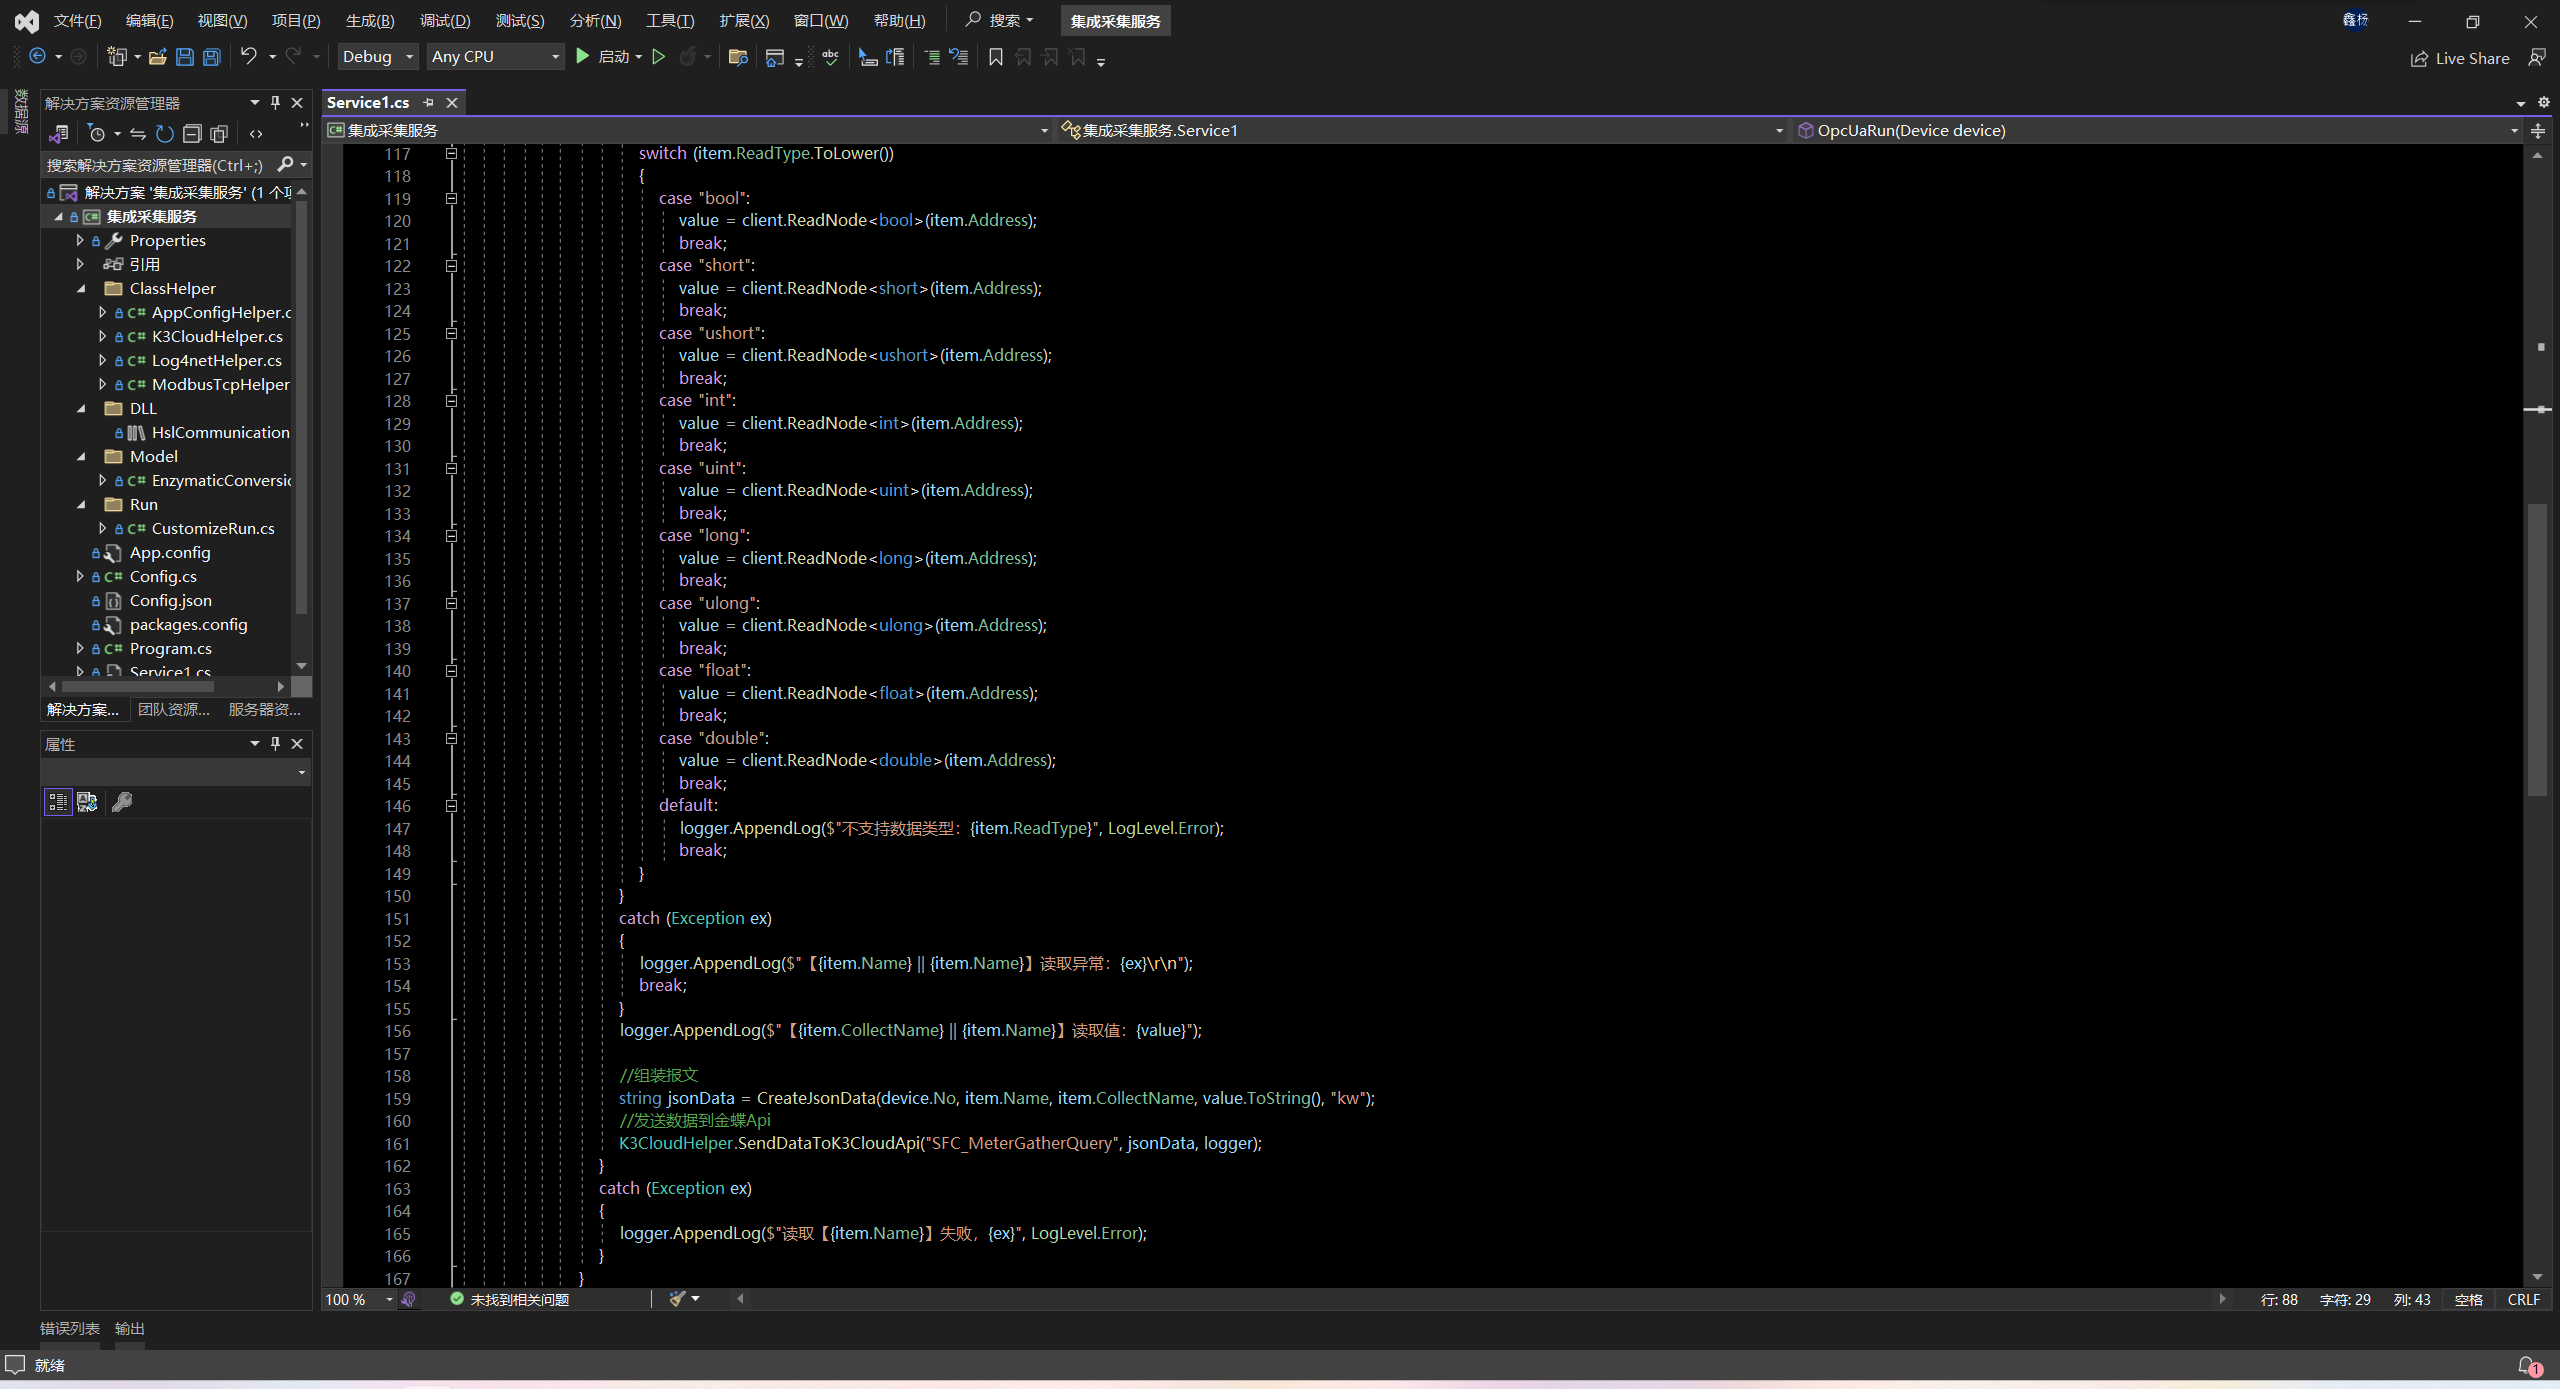Screen dimensions: 2560x1389
Task: Click the Find in Files folder-search icon
Action: [x=738, y=57]
